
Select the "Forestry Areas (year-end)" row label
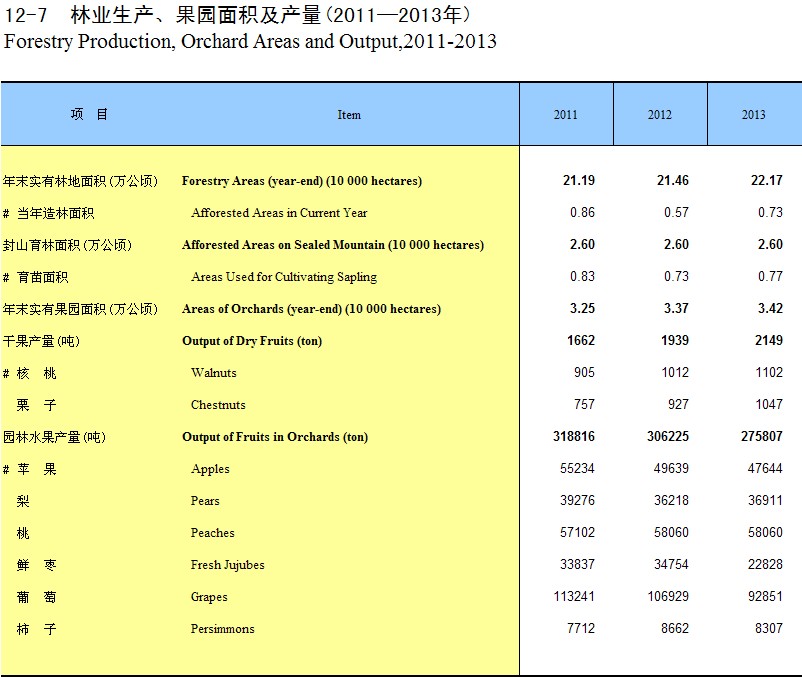pyautogui.click(x=301, y=181)
